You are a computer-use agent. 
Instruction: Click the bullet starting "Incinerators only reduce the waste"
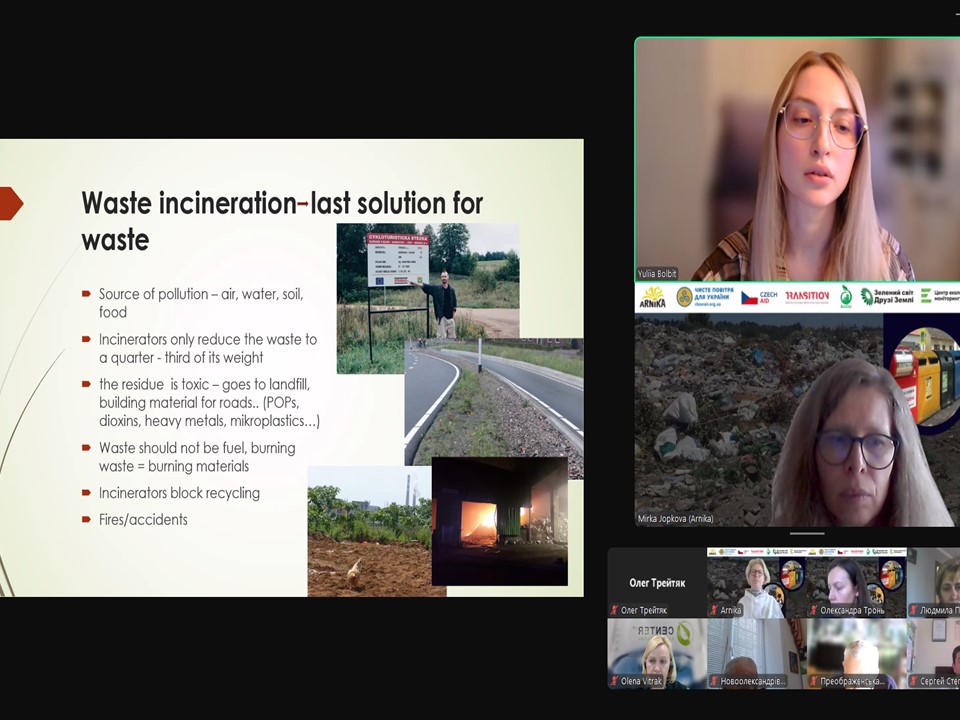[208, 348]
